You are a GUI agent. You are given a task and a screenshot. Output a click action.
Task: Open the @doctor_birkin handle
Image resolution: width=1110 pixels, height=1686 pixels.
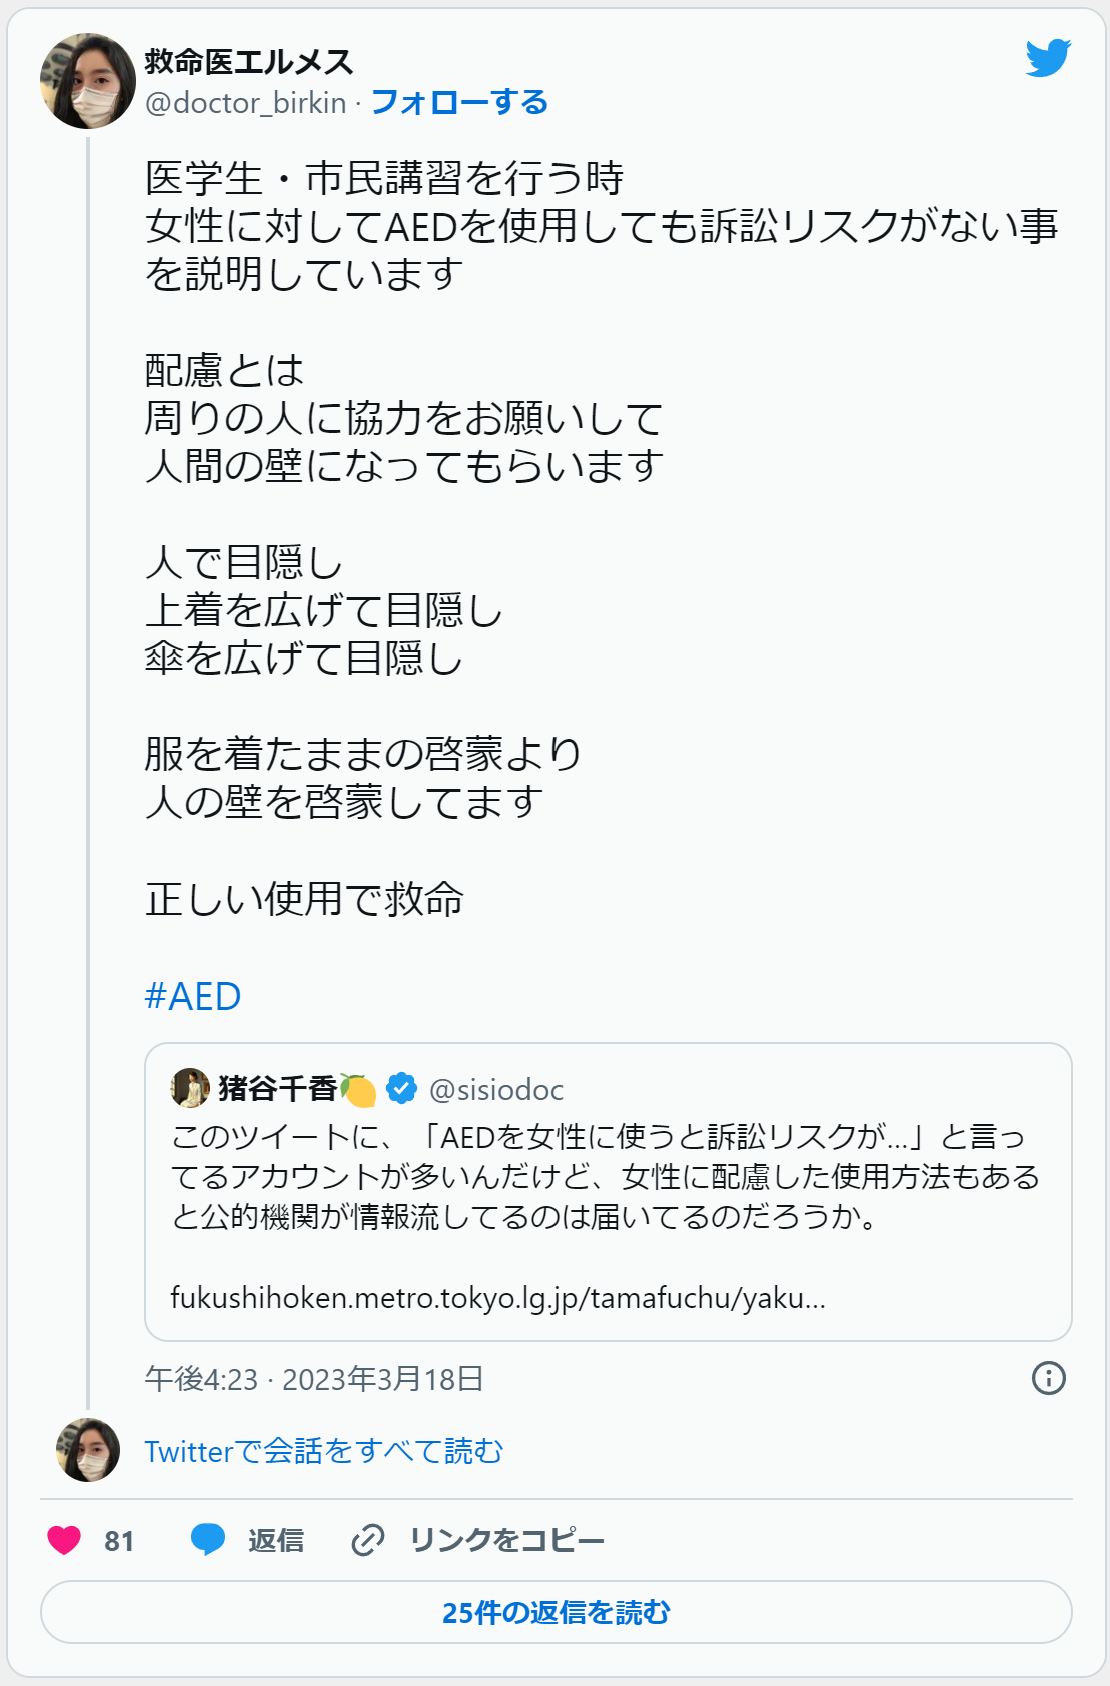[x=246, y=102]
